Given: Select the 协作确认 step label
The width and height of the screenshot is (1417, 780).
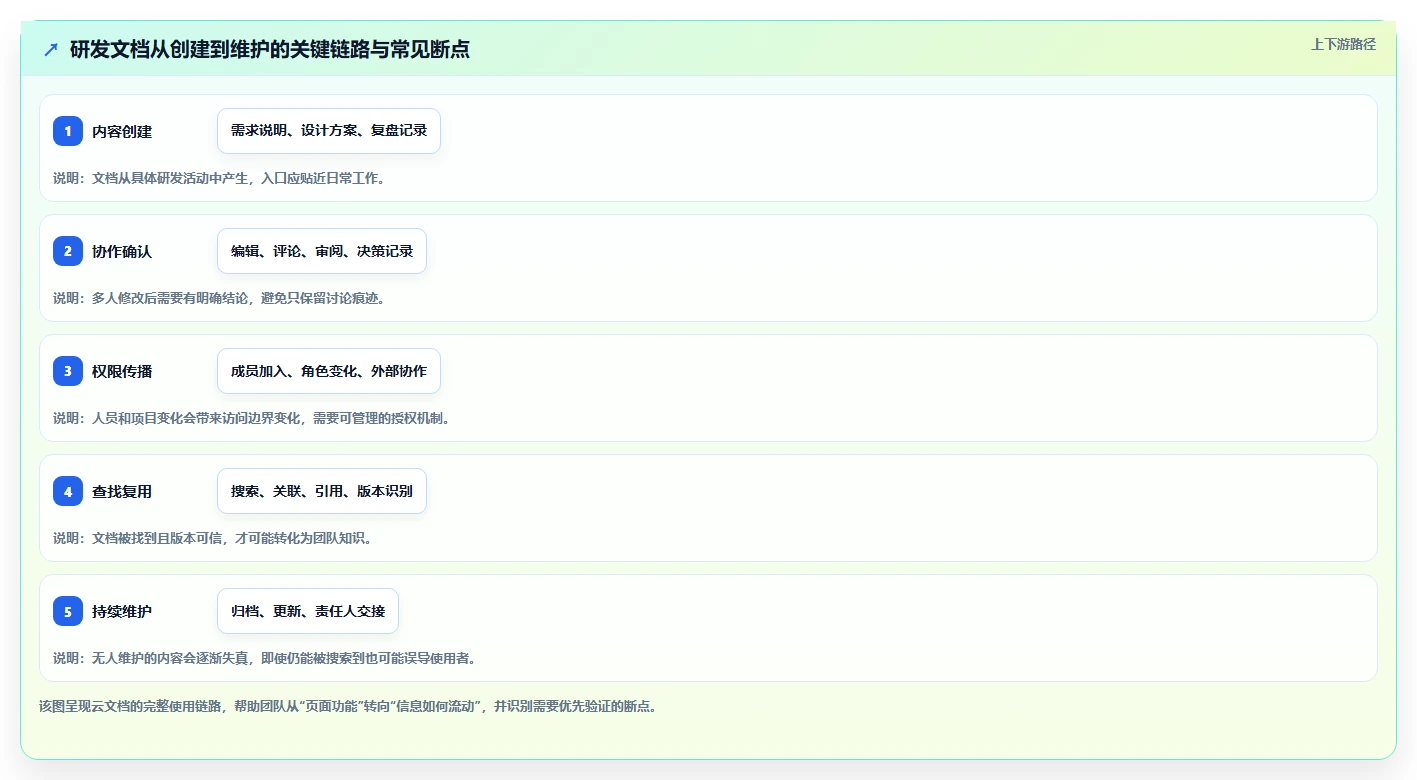Looking at the screenshot, I should pos(122,251).
